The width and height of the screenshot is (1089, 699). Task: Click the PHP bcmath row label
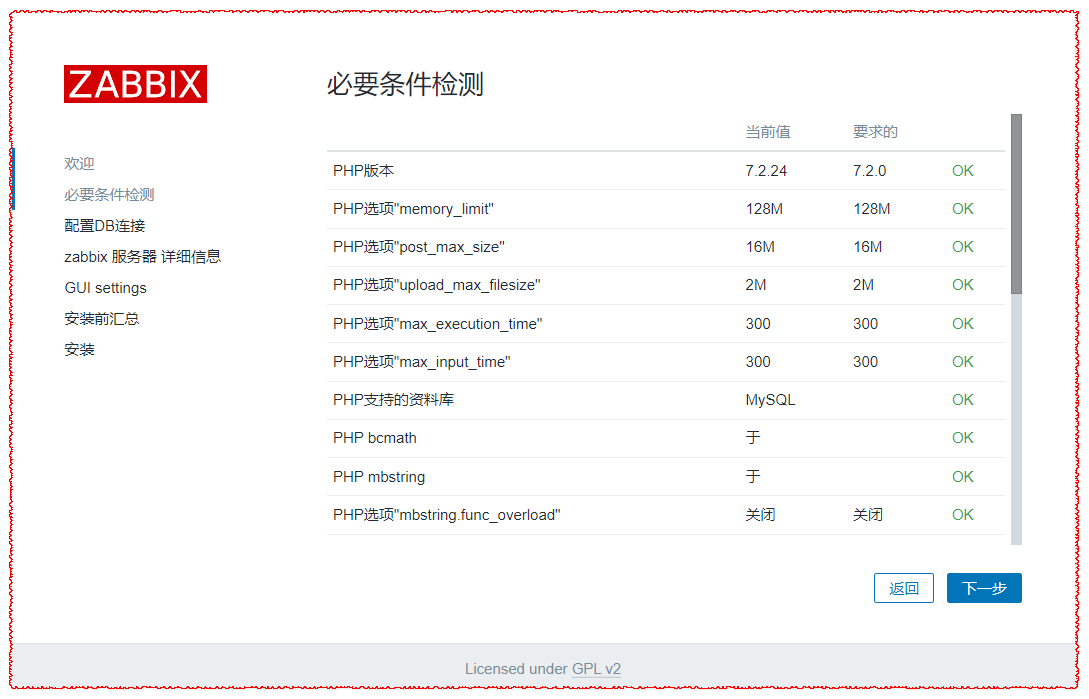(375, 438)
